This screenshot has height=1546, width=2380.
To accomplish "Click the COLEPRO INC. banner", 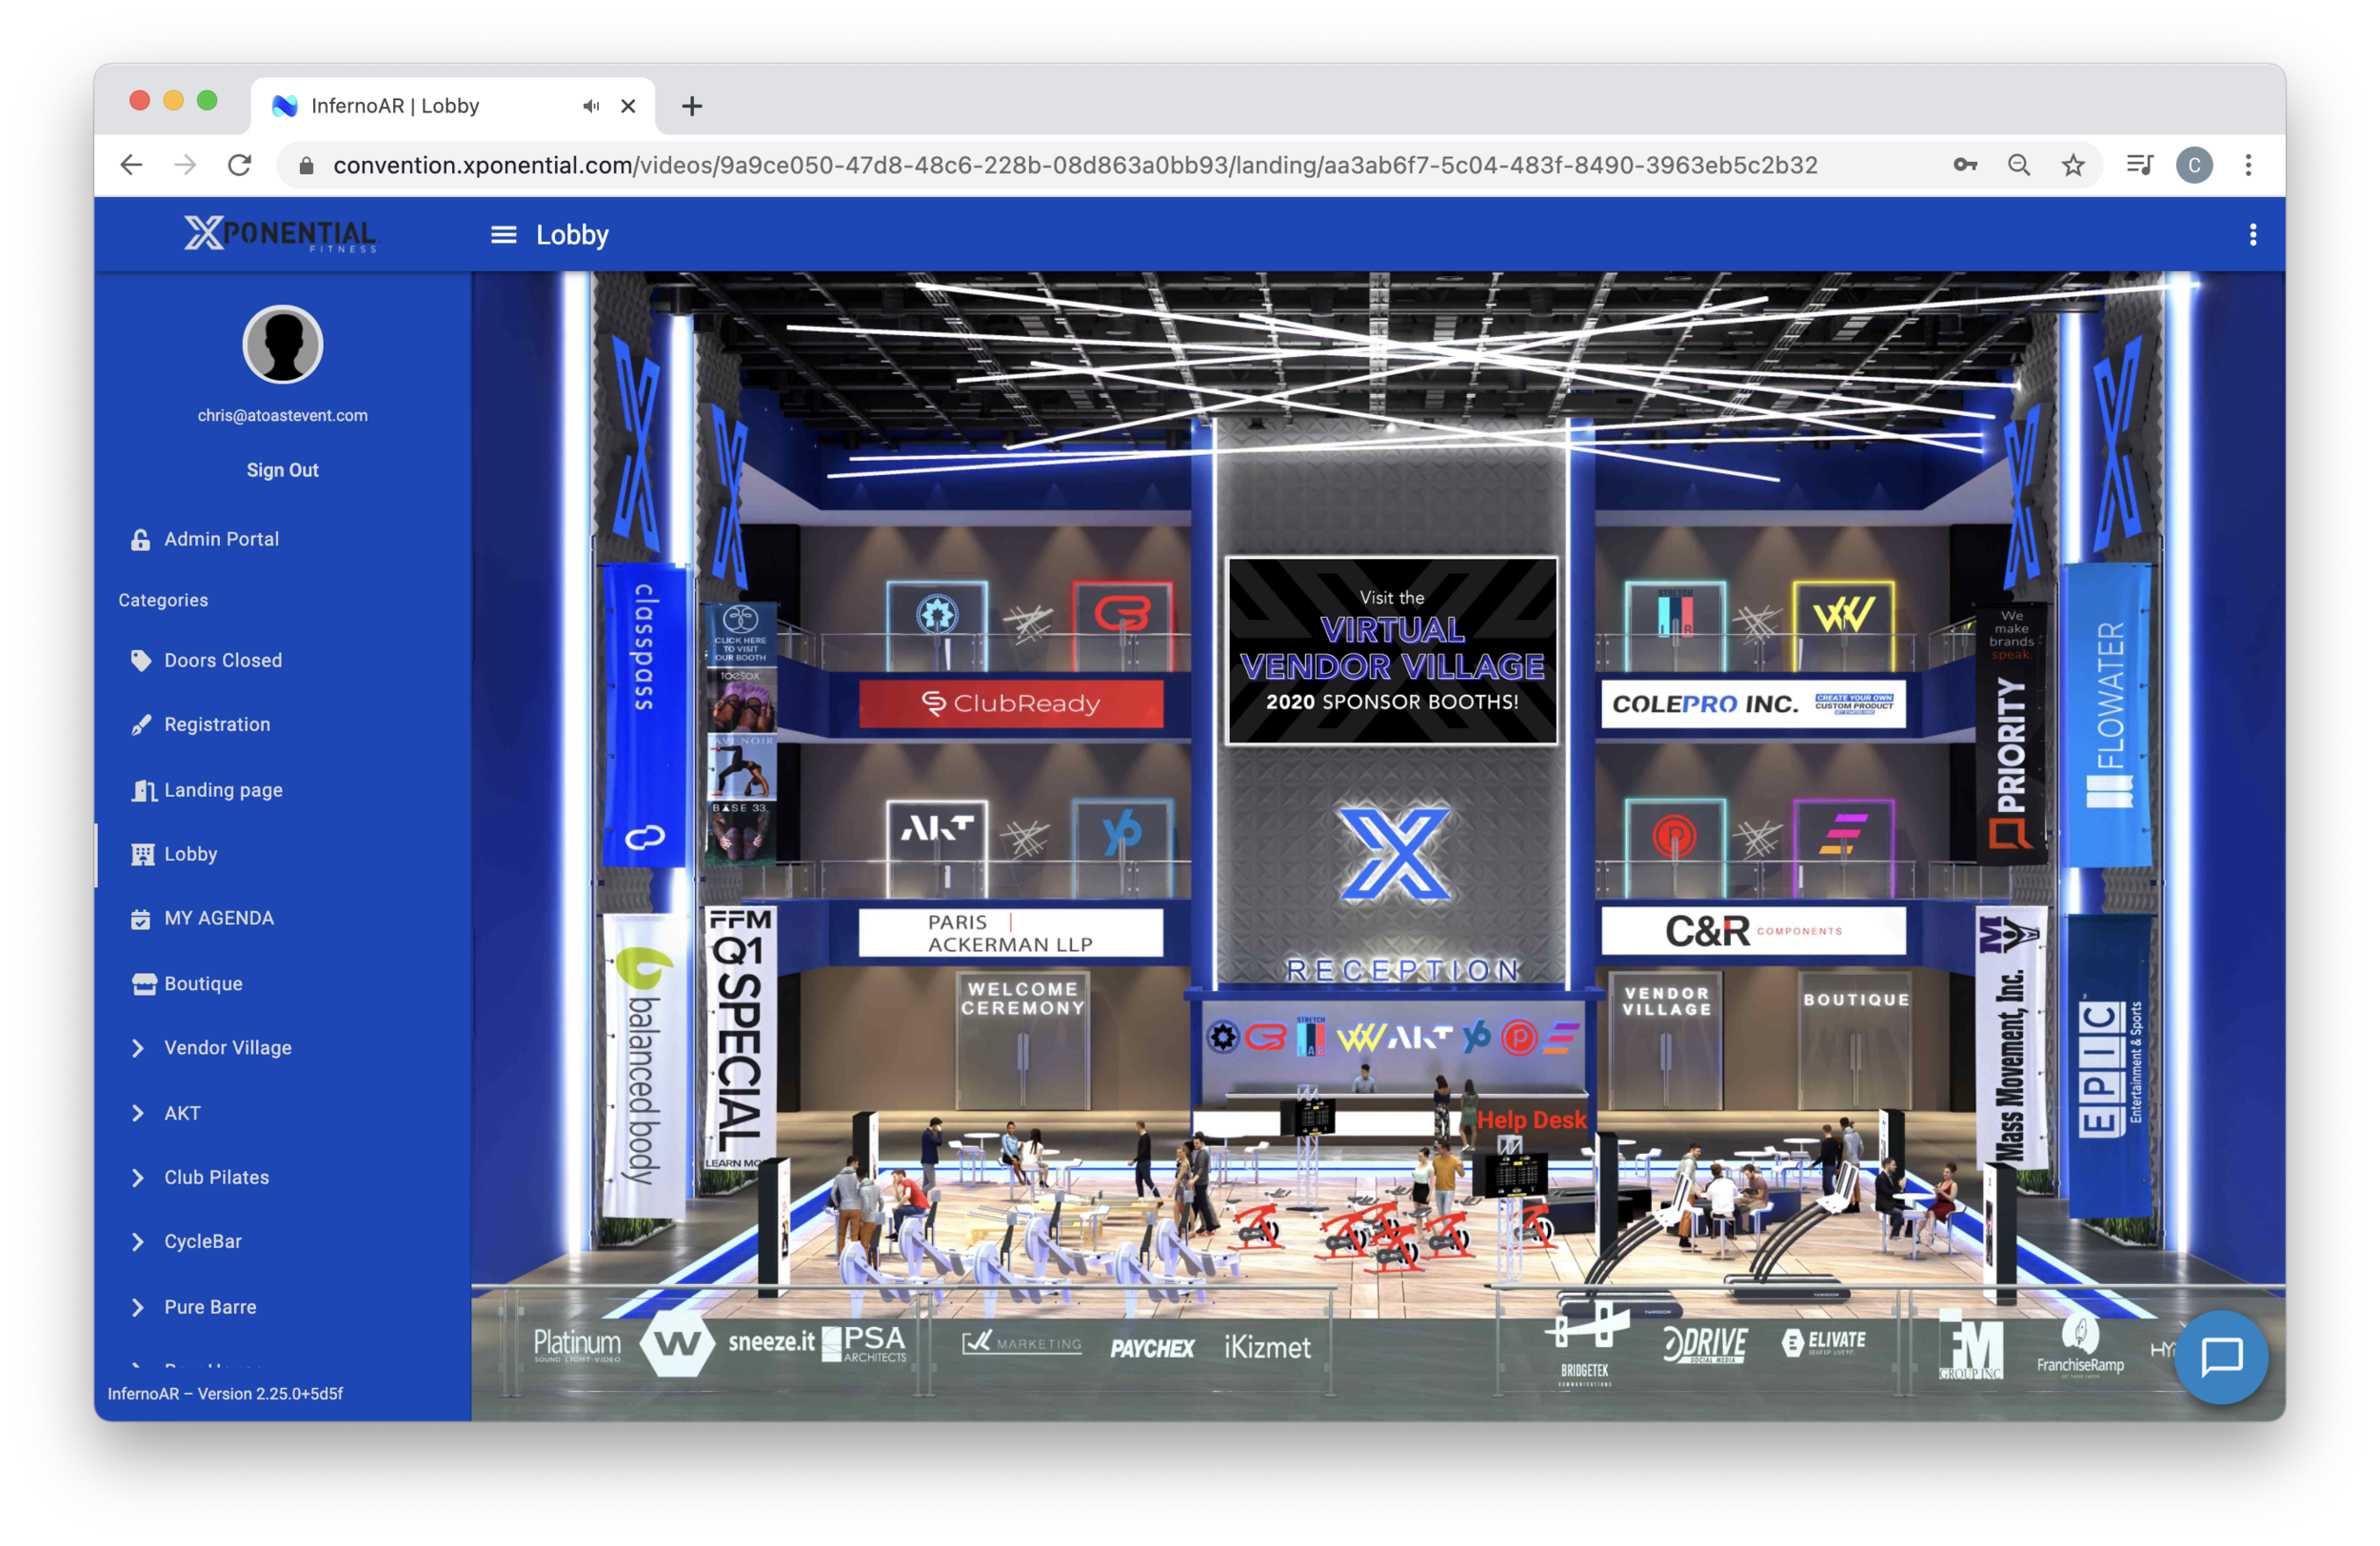I will (1753, 704).
